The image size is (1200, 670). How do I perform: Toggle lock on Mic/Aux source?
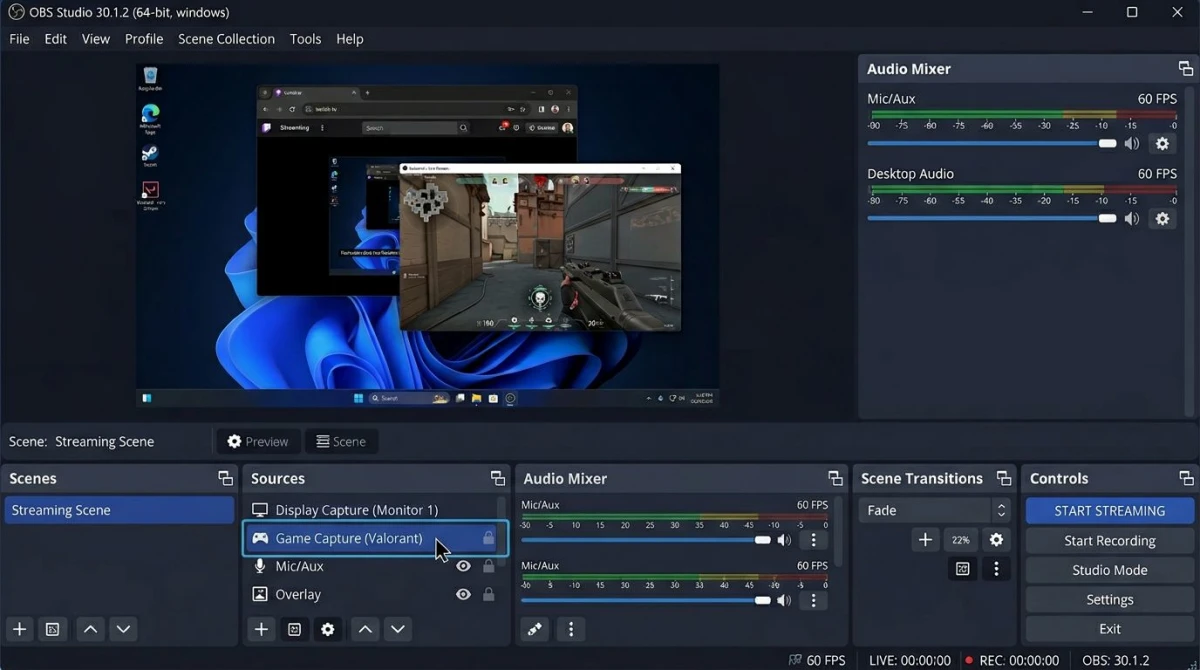click(x=488, y=566)
